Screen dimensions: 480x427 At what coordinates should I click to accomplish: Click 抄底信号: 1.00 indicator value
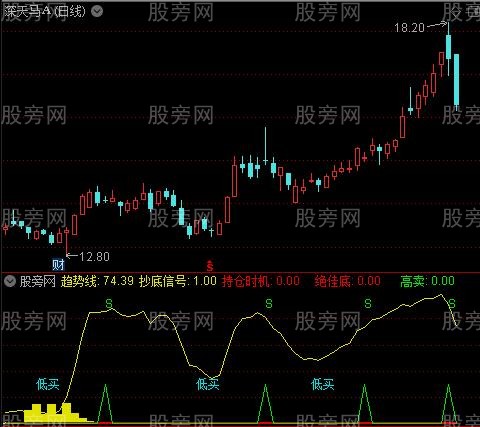coord(178,281)
